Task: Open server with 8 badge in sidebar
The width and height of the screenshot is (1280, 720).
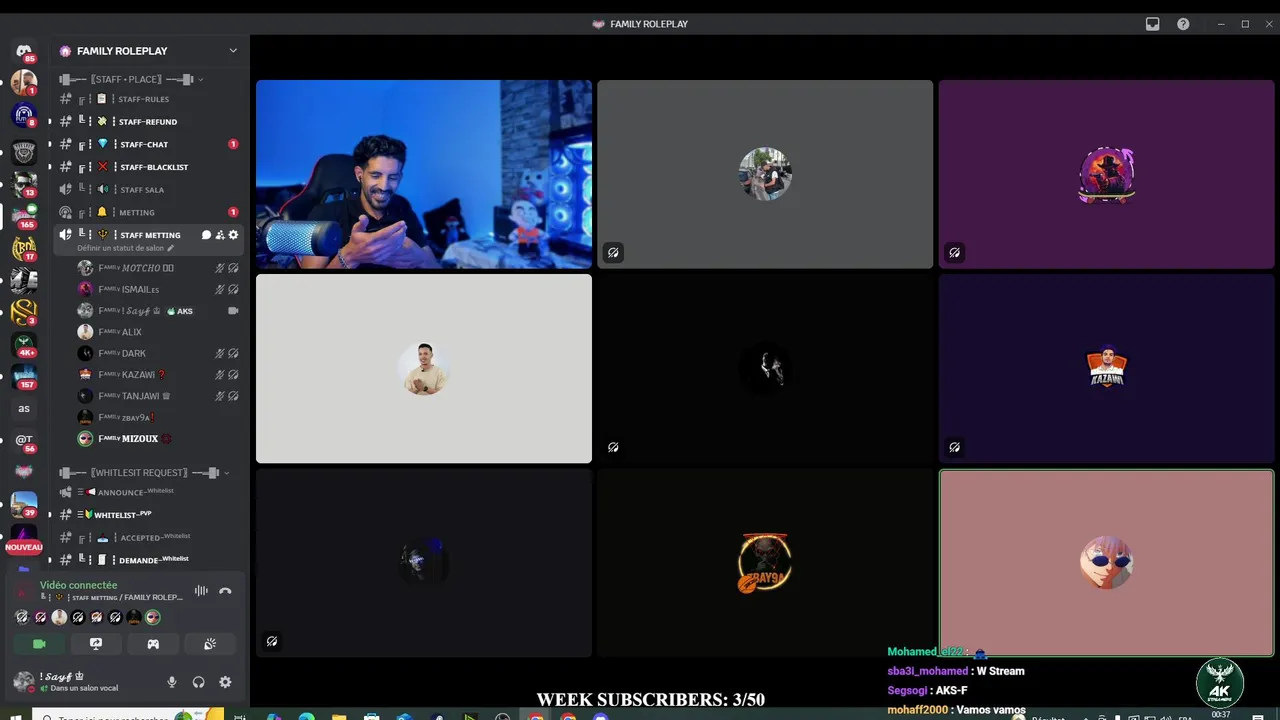Action: pos(24,117)
